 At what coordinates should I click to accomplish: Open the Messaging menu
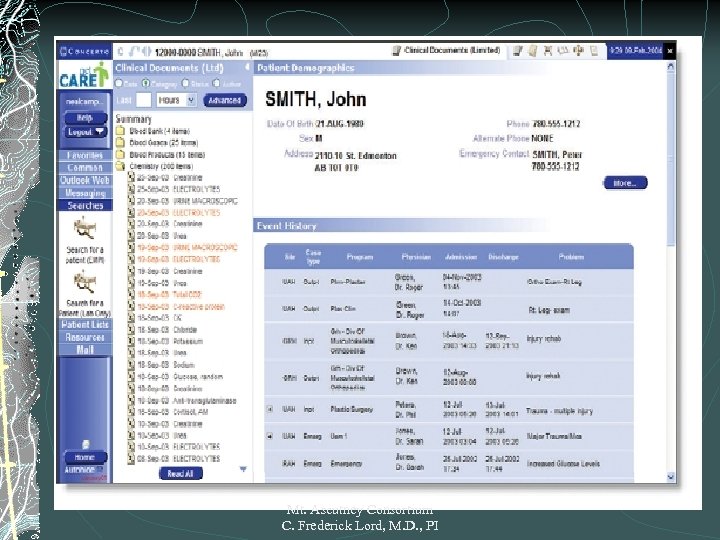(85, 193)
